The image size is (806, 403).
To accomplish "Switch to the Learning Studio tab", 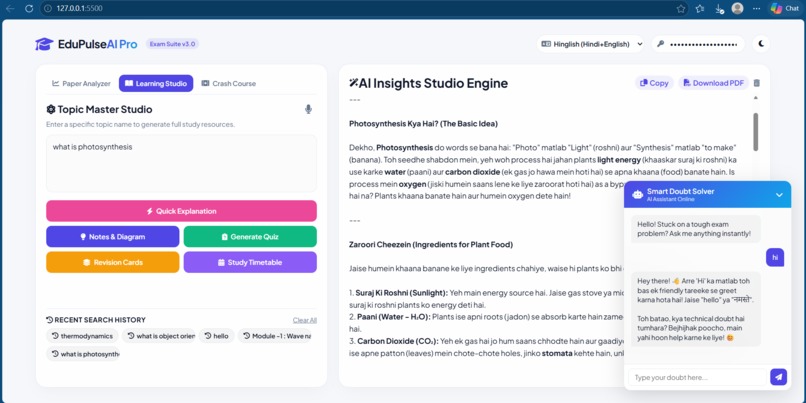I will click(x=156, y=83).
